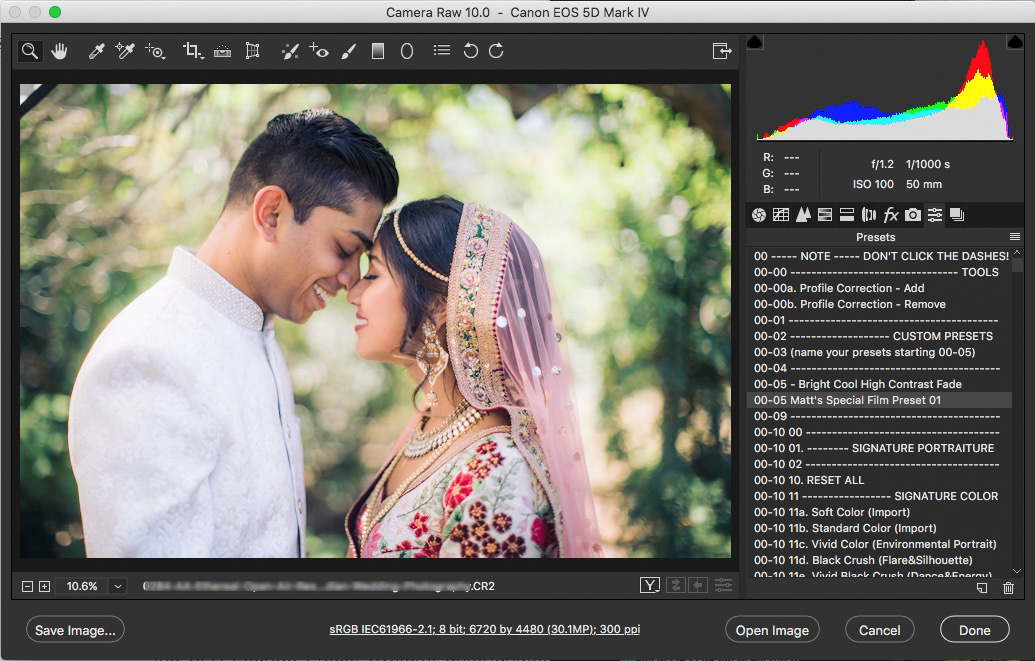Open the zoom level dropdown
Viewport: 1035px width, 661px height.
point(118,586)
